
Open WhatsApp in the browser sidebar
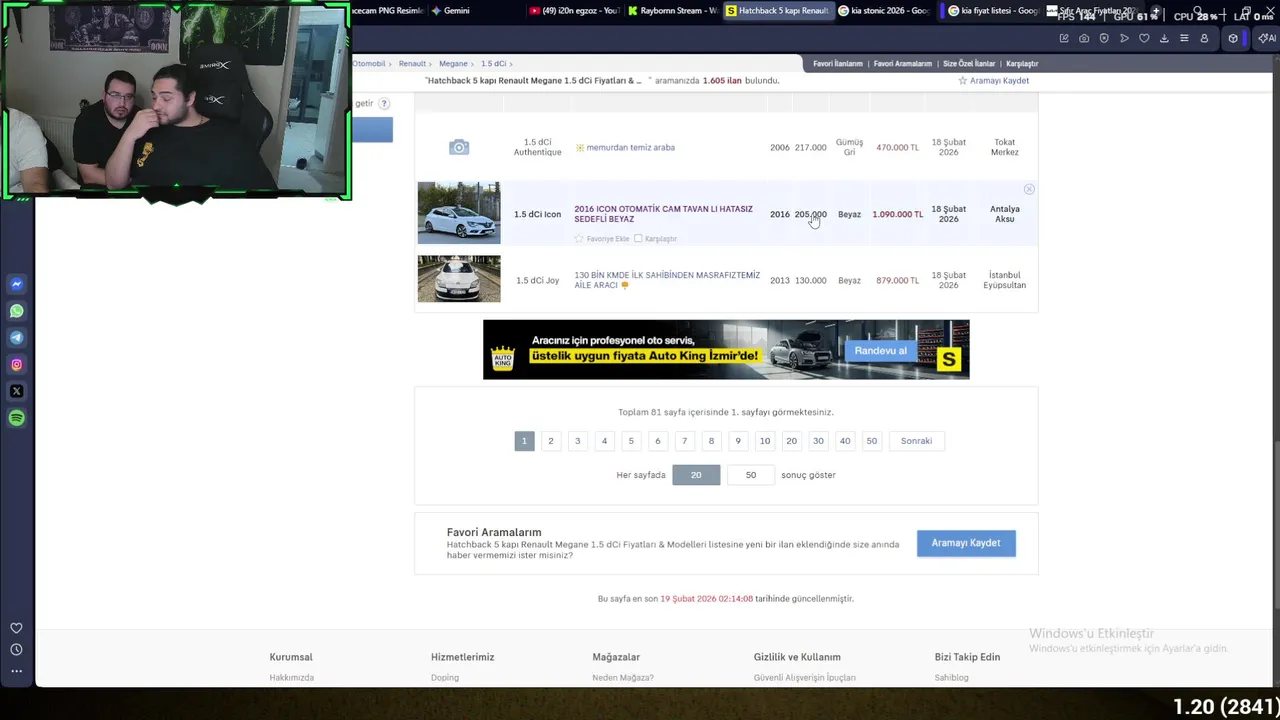16,311
